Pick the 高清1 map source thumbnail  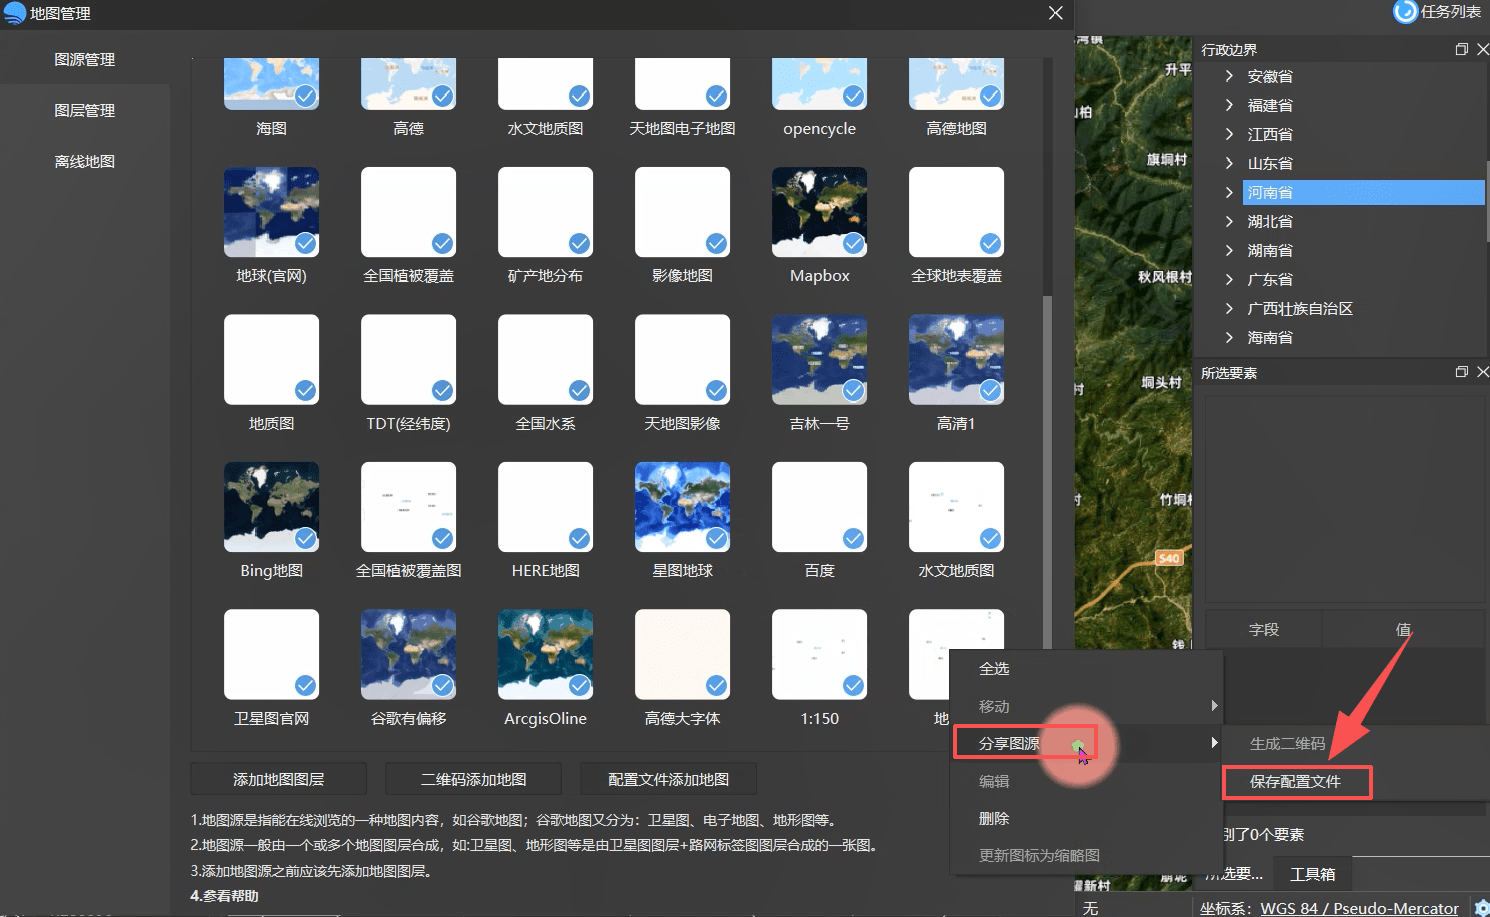click(956, 360)
